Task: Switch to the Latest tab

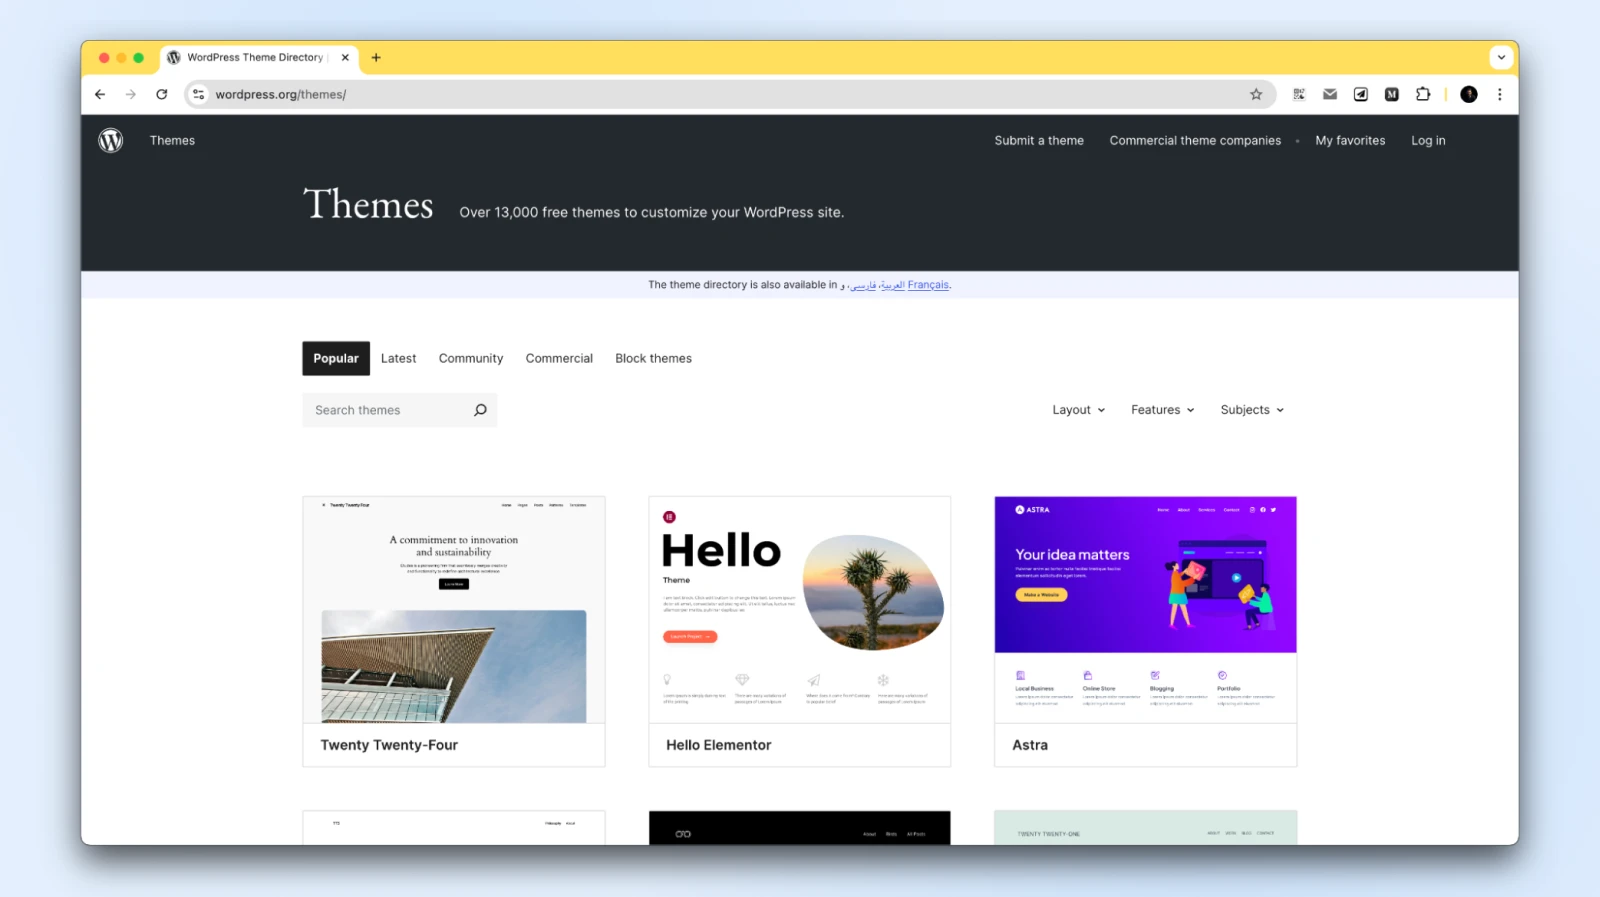Action: point(398,358)
